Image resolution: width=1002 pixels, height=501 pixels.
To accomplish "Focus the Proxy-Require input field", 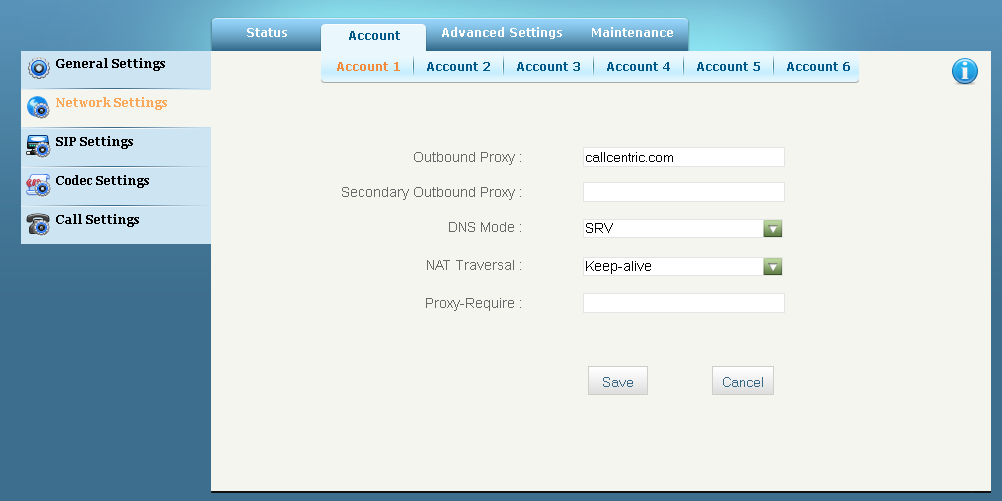I will [x=684, y=303].
